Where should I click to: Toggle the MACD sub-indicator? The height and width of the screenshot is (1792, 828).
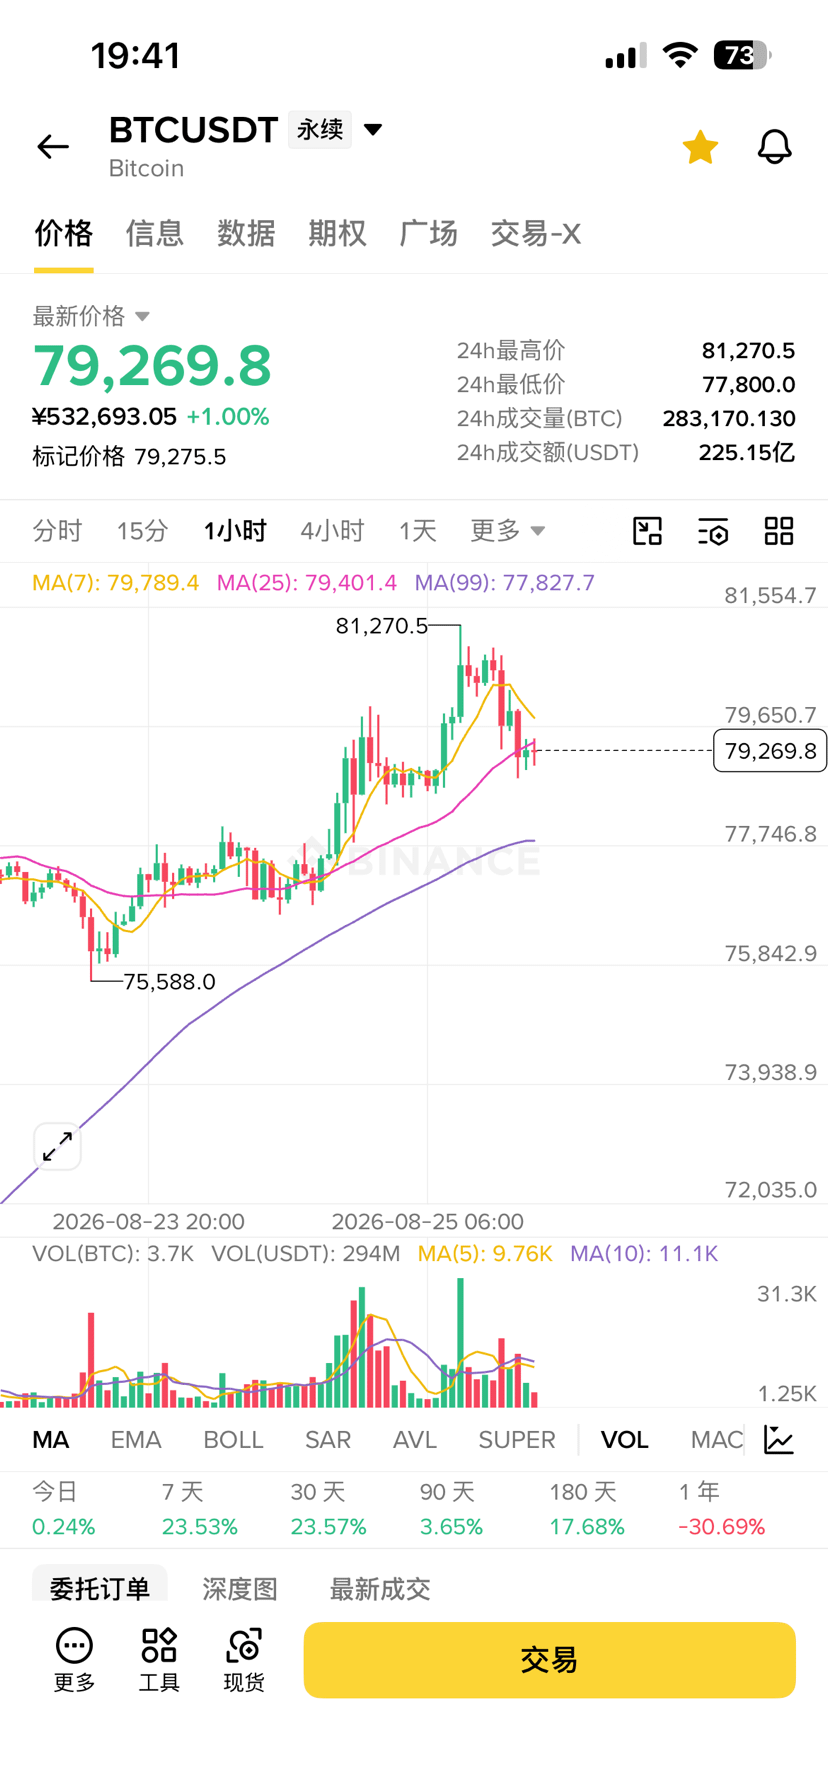pos(717,1439)
